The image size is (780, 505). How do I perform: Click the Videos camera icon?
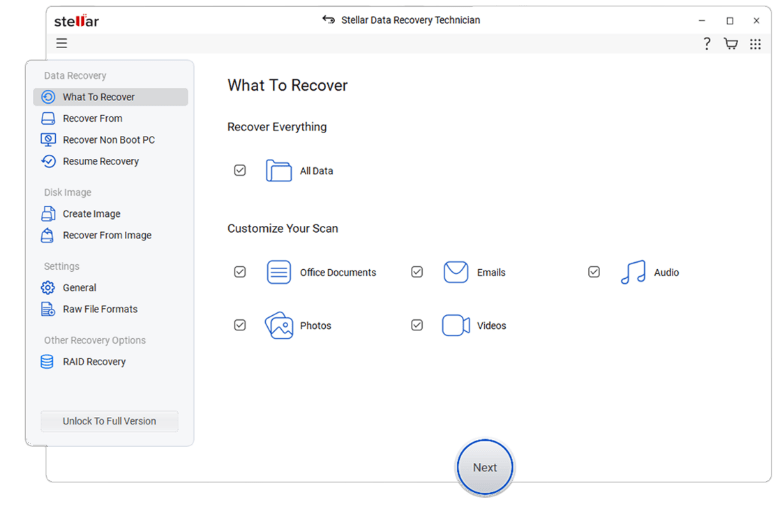[x=456, y=325]
